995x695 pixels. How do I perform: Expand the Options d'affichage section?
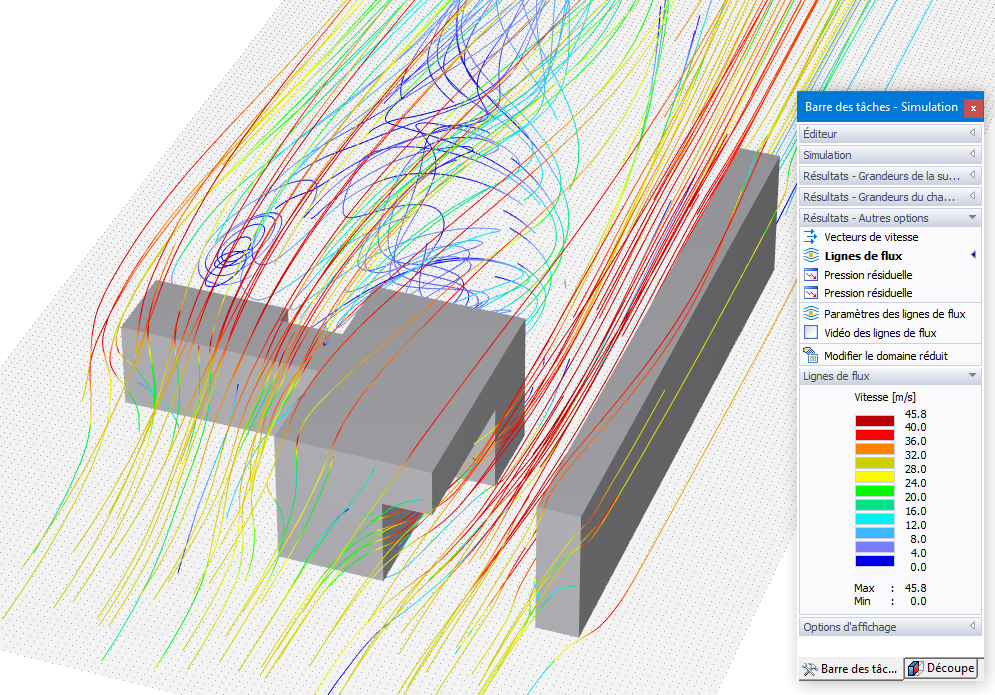coord(890,626)
